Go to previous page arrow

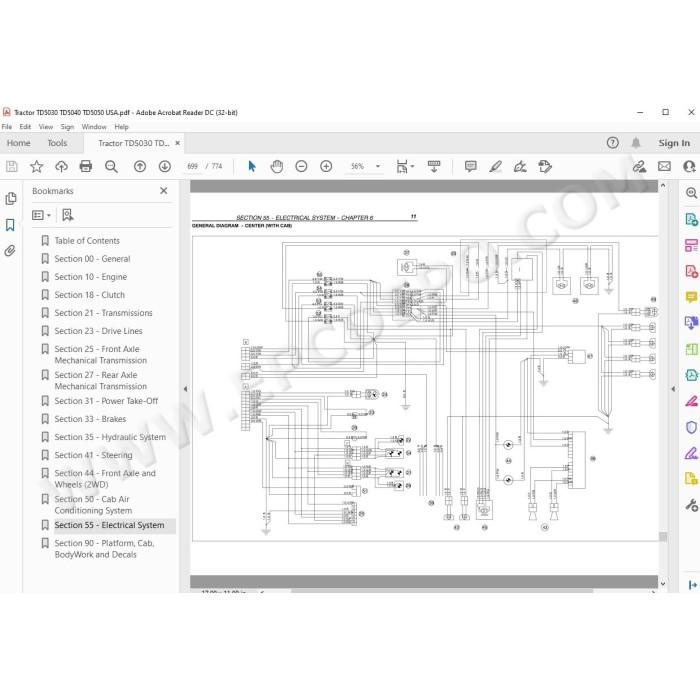coord(140,167)
